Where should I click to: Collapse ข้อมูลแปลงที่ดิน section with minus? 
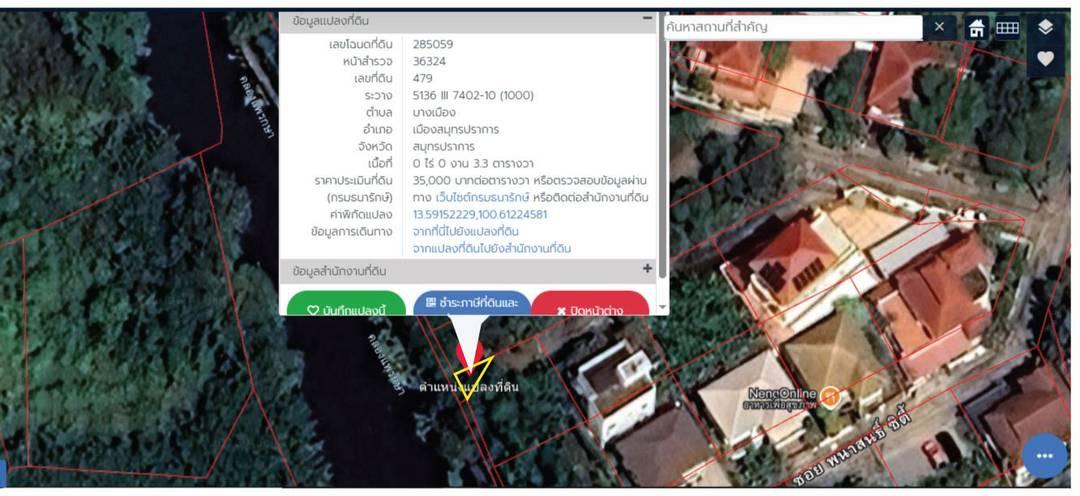647,19
